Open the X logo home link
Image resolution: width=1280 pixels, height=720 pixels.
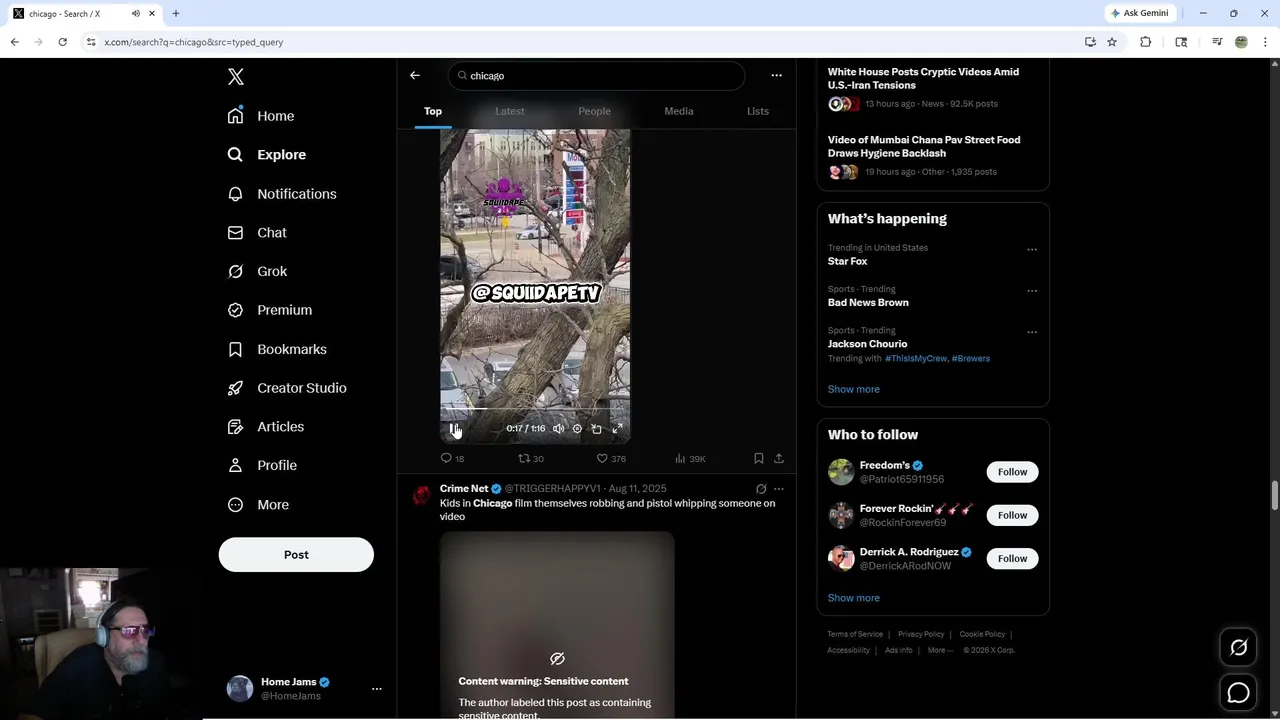pyautogui.click(x=236, y=77)
